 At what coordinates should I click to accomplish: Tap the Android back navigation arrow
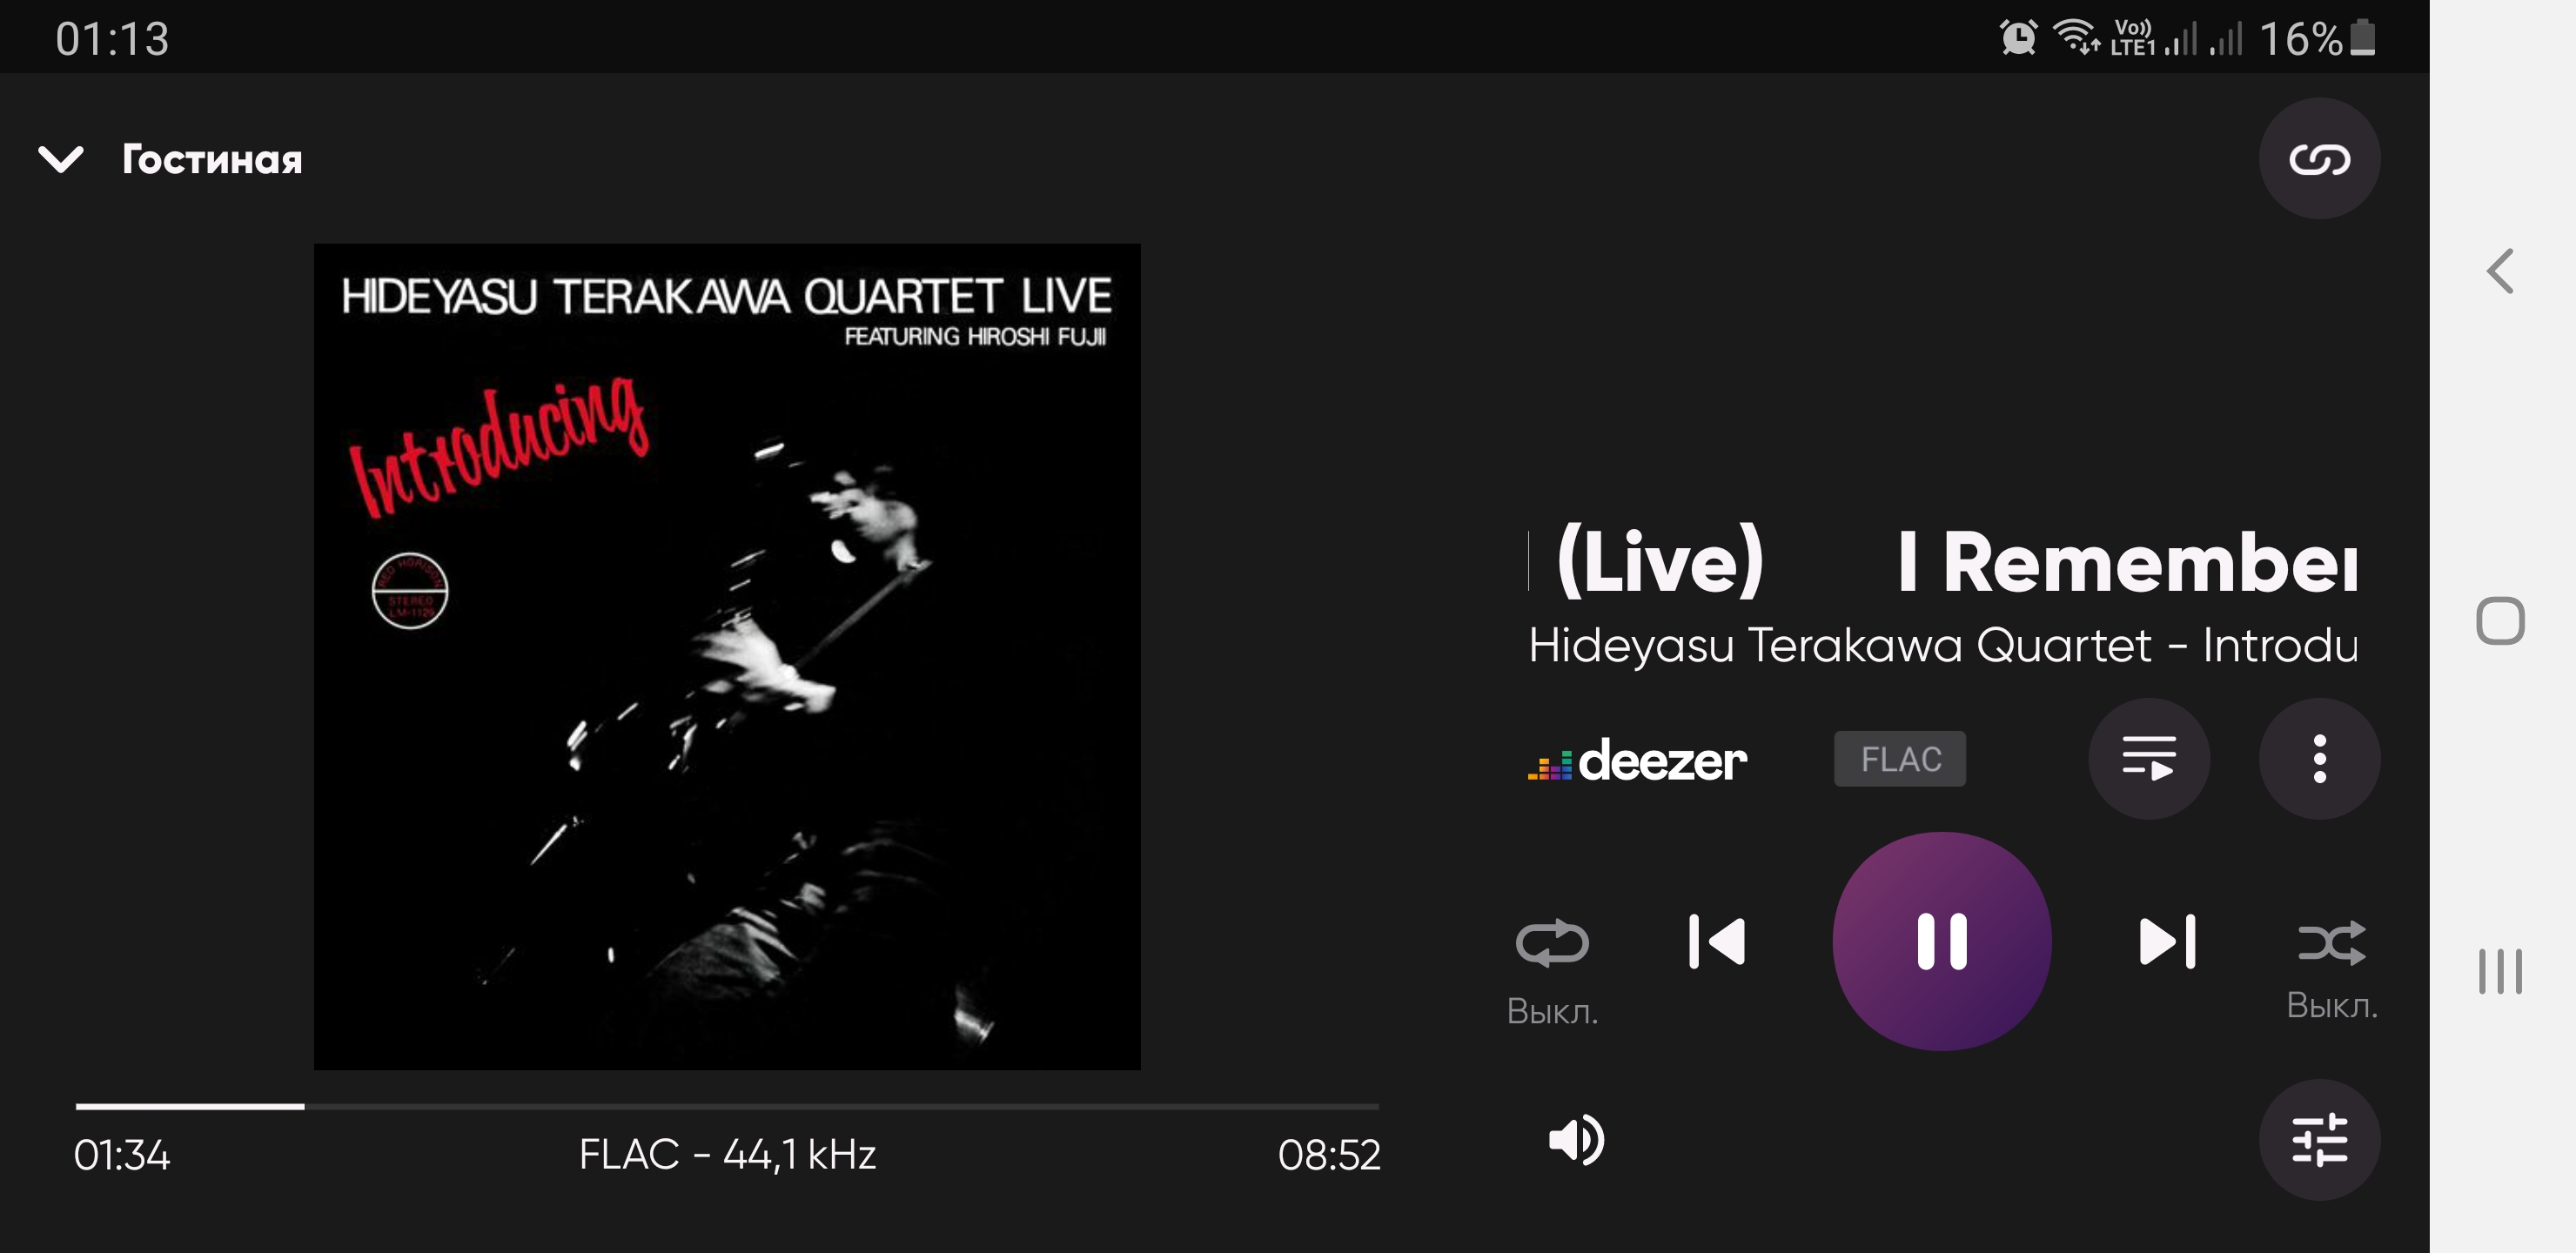[2501, 271]
